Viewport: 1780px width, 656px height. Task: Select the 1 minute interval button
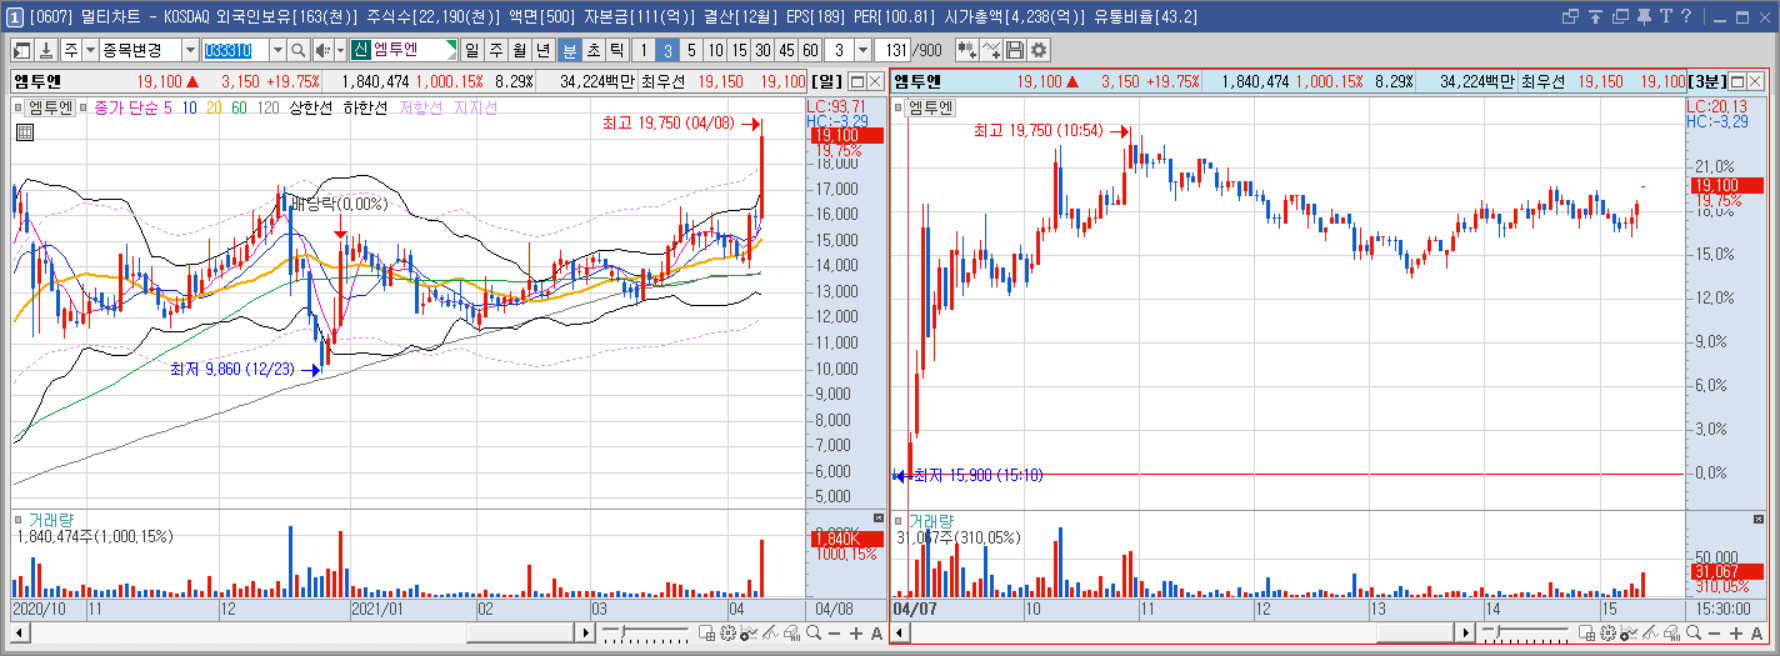[x=644, y=50]
